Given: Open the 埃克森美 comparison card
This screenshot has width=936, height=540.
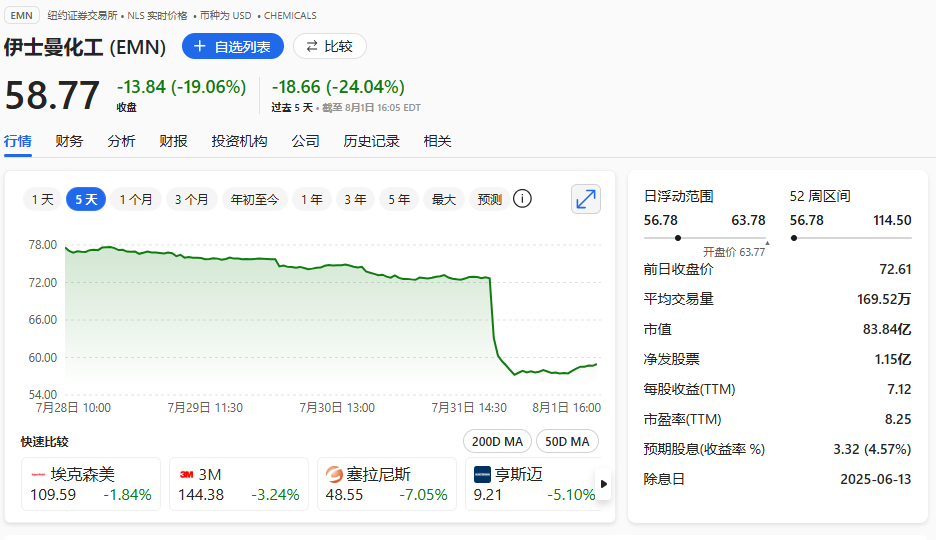Looking at the screenshot, I should point(91,484).
